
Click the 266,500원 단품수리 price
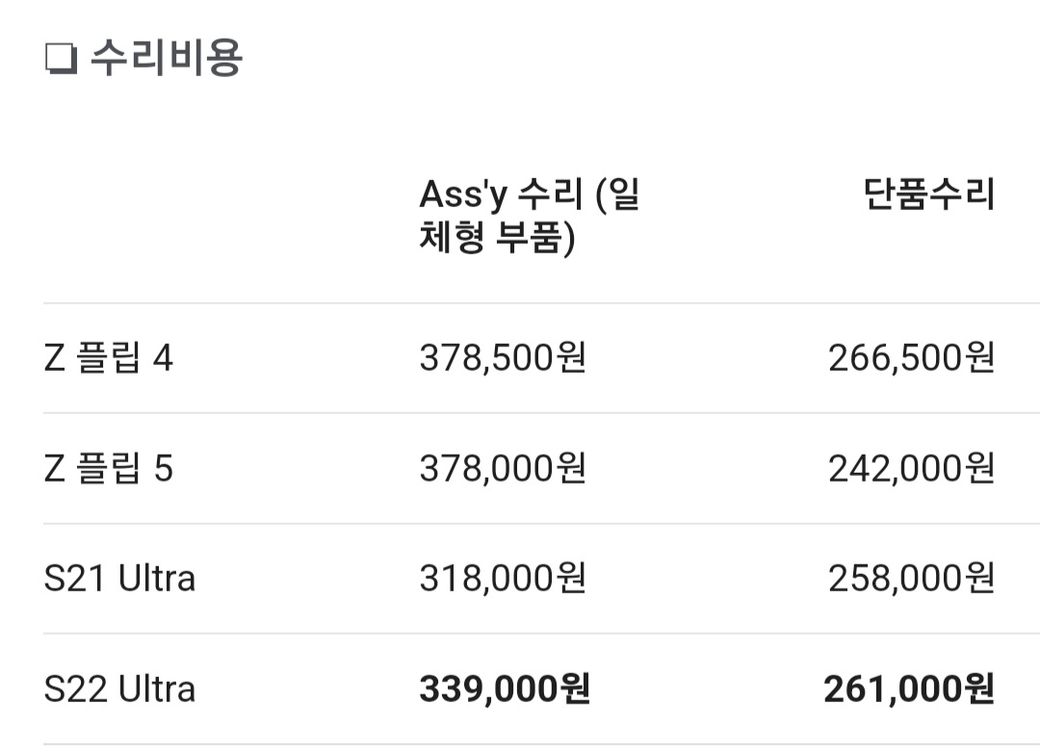tap(911, 358)
